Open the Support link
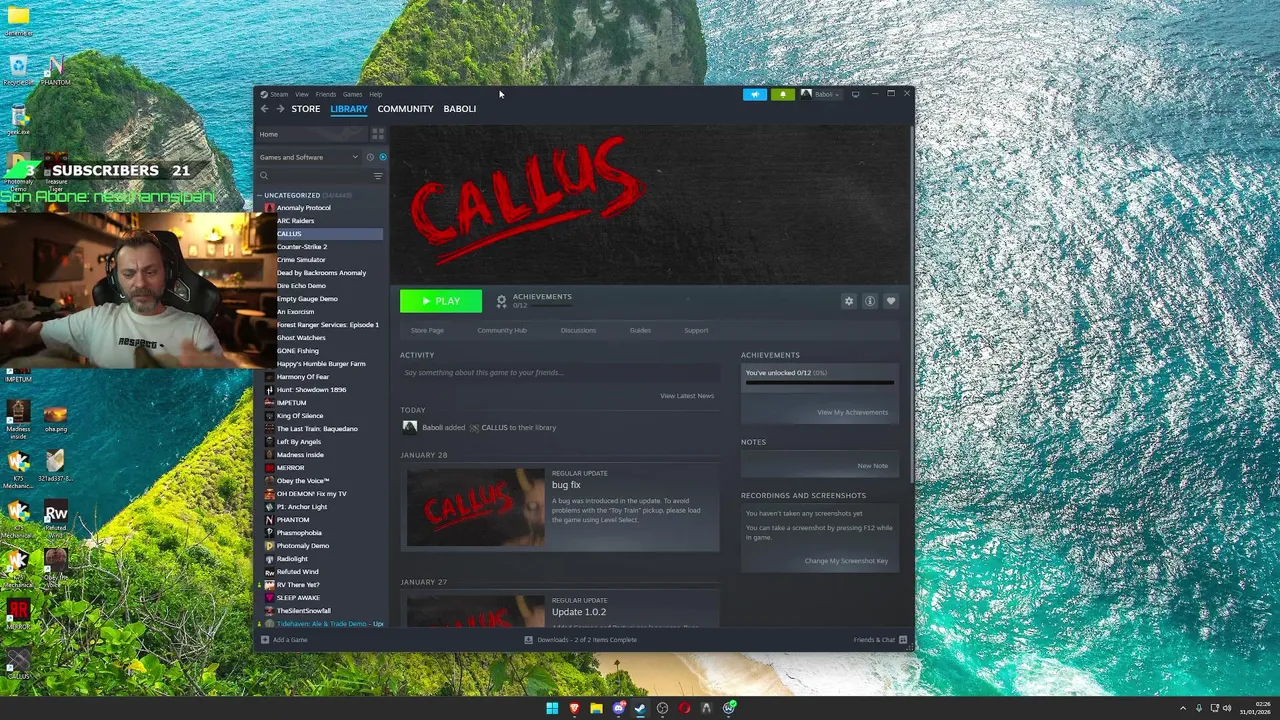Image resolution: width=1280 pixels, height=720 pixels. pyautogui.click(x=696, y=330)
